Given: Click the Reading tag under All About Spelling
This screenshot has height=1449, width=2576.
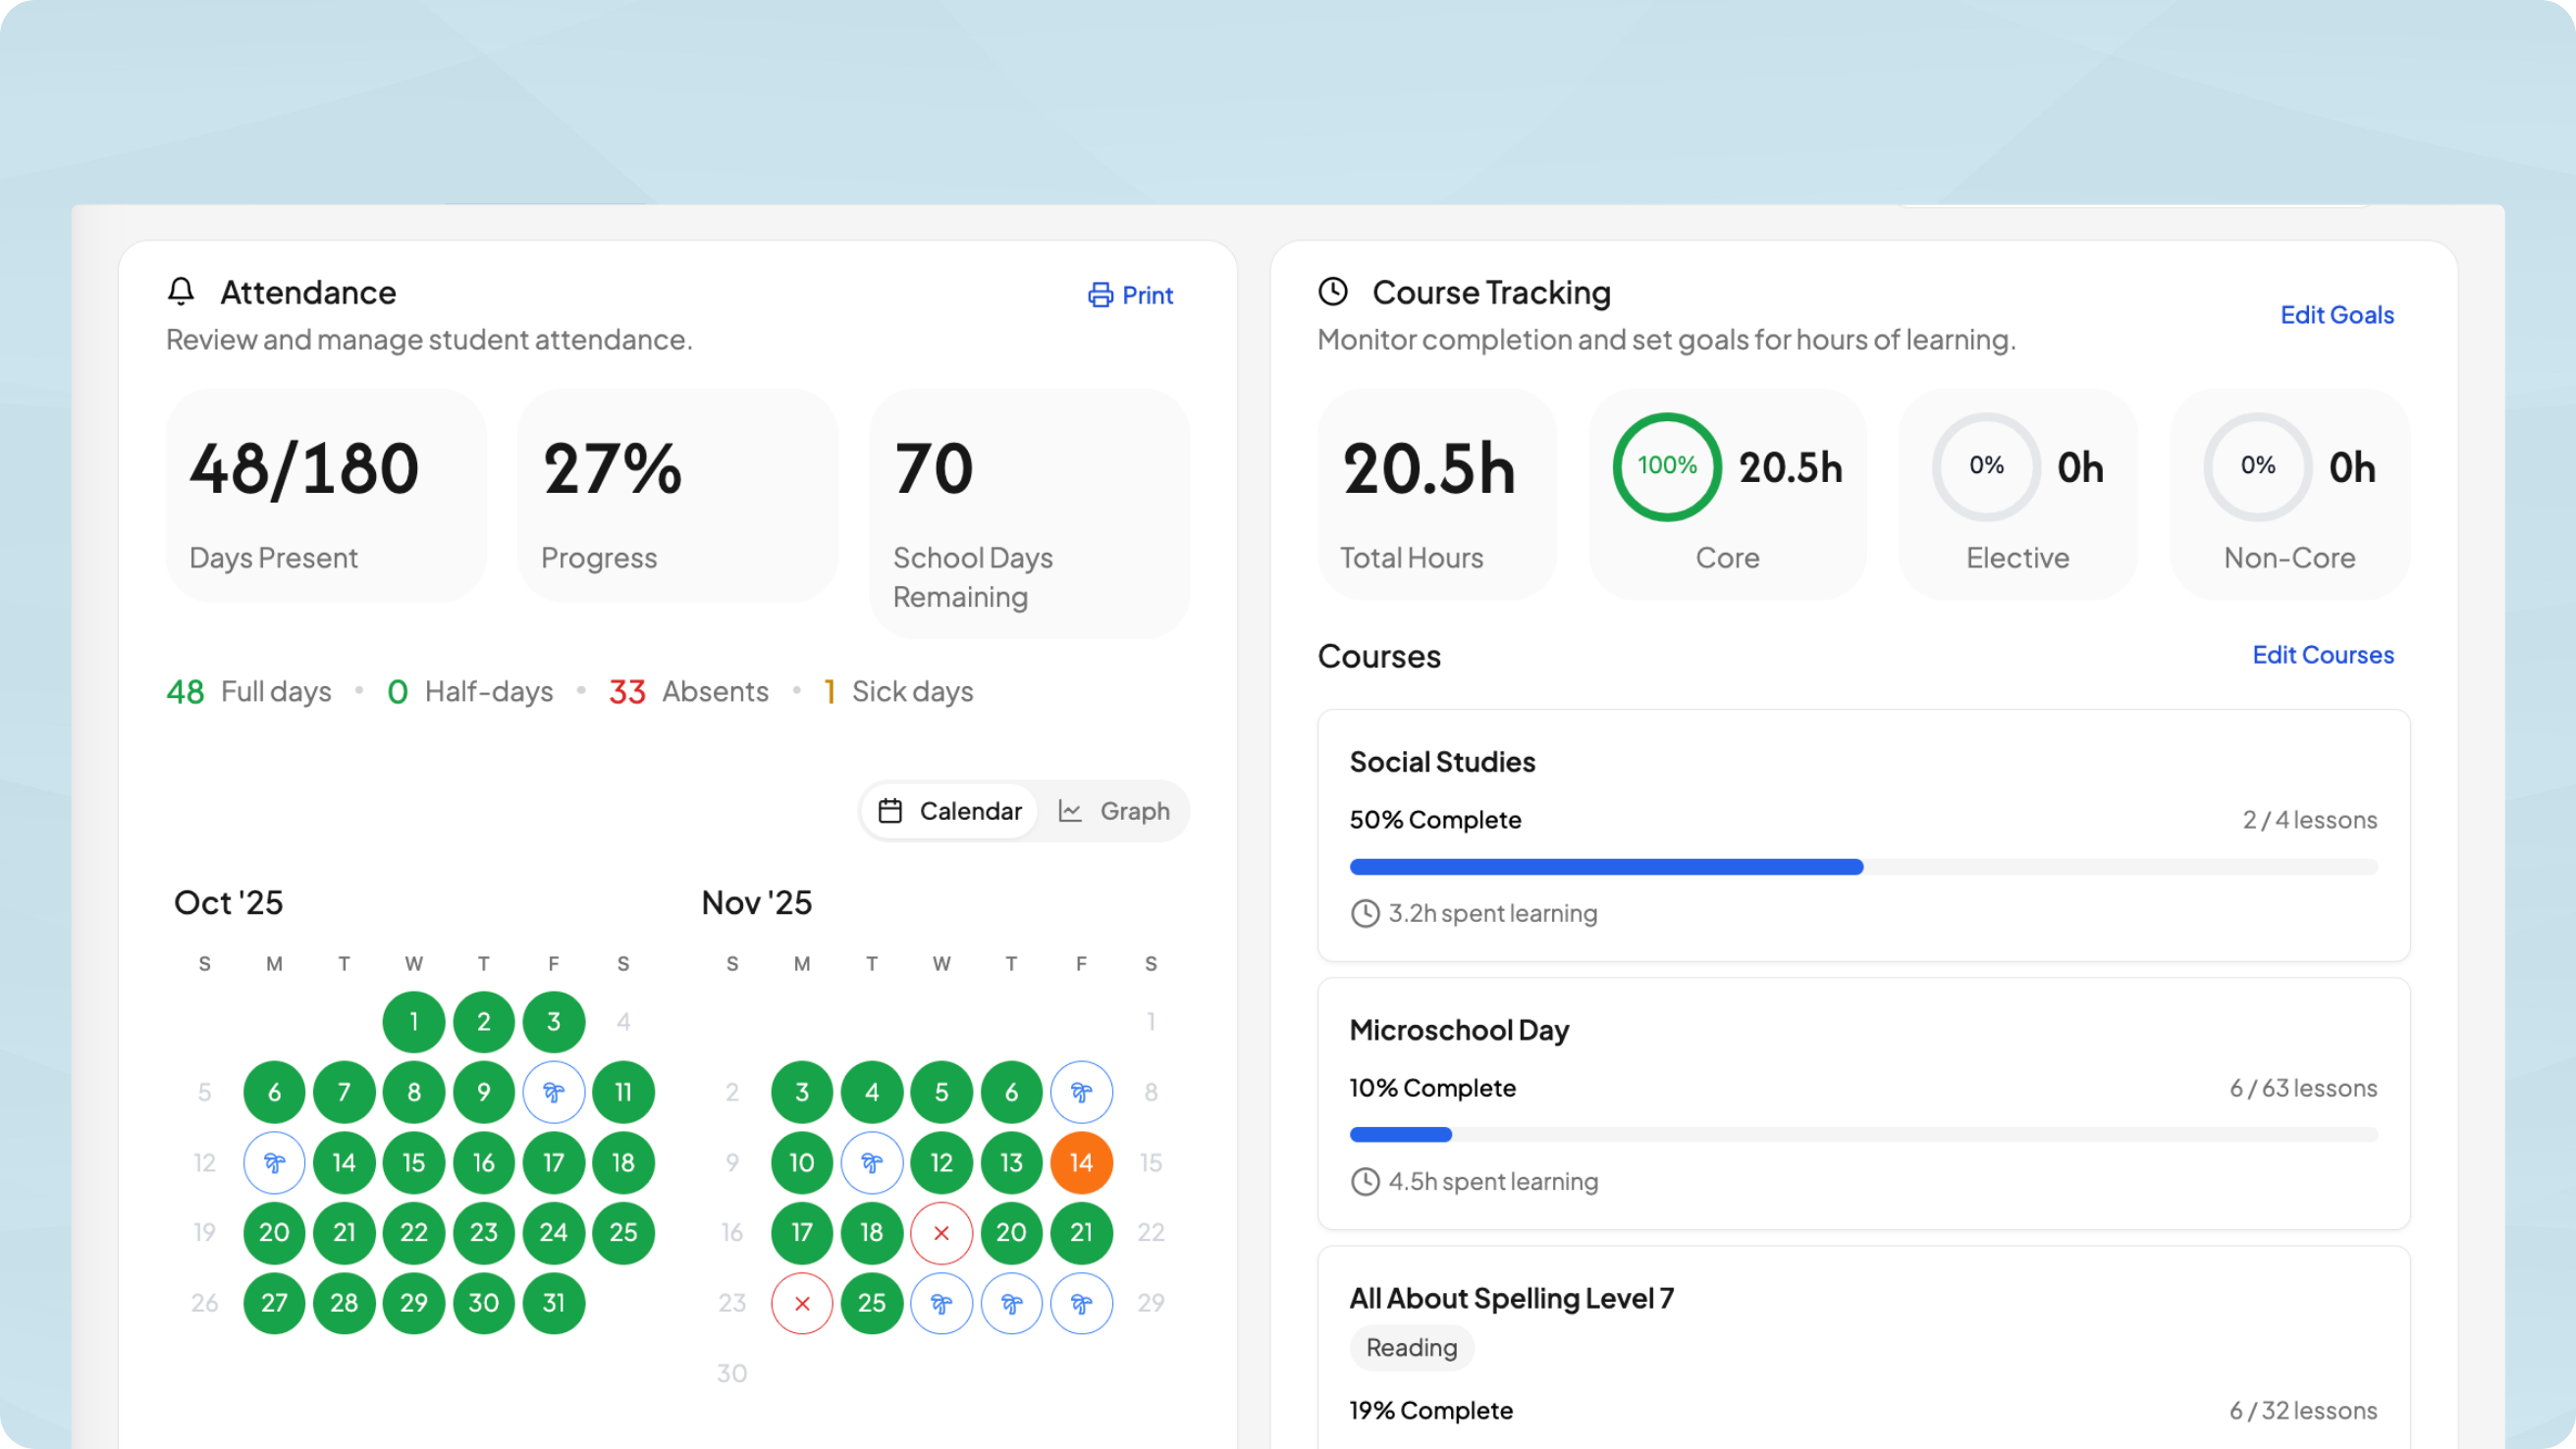Looking at the screenshot, I should pos(1411,1347).
